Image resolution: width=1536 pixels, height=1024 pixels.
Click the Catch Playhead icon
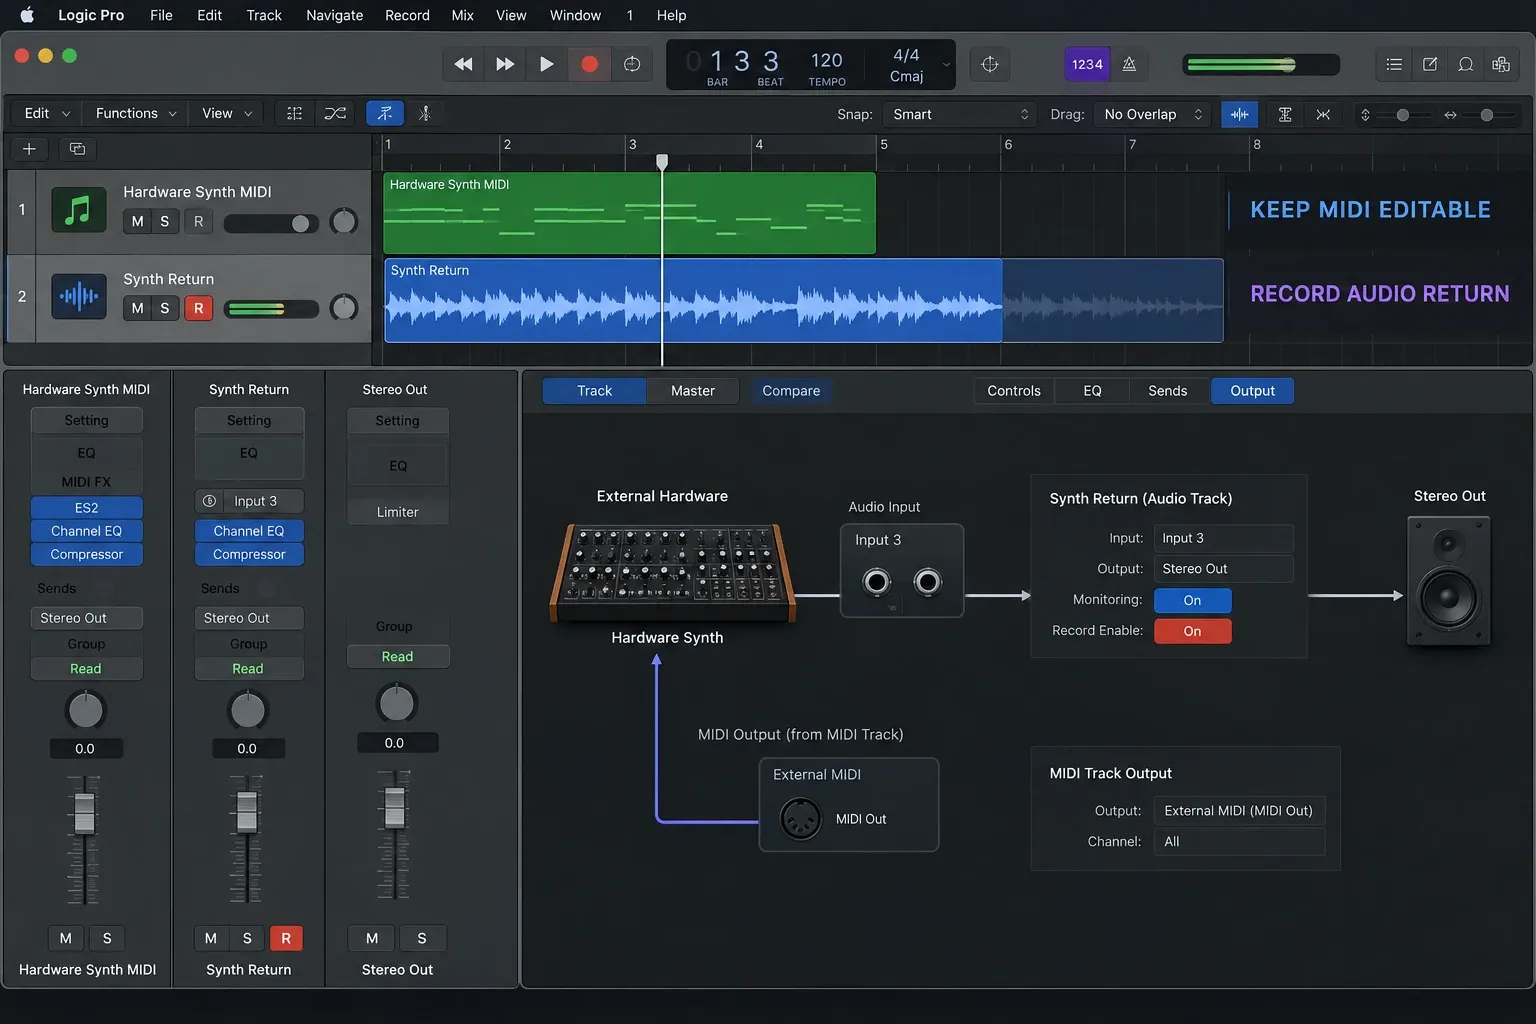click(424, 114)
